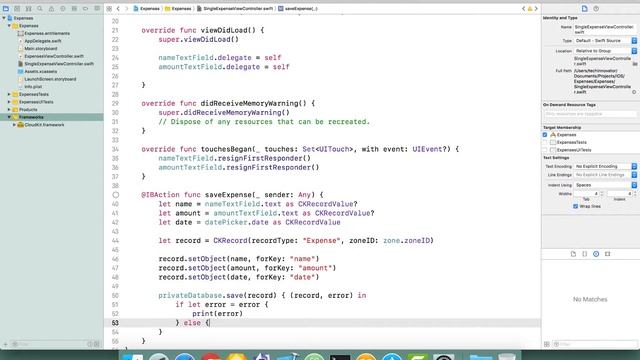
Task: Open the Indent Using dropdown
Action: point(605,185)
